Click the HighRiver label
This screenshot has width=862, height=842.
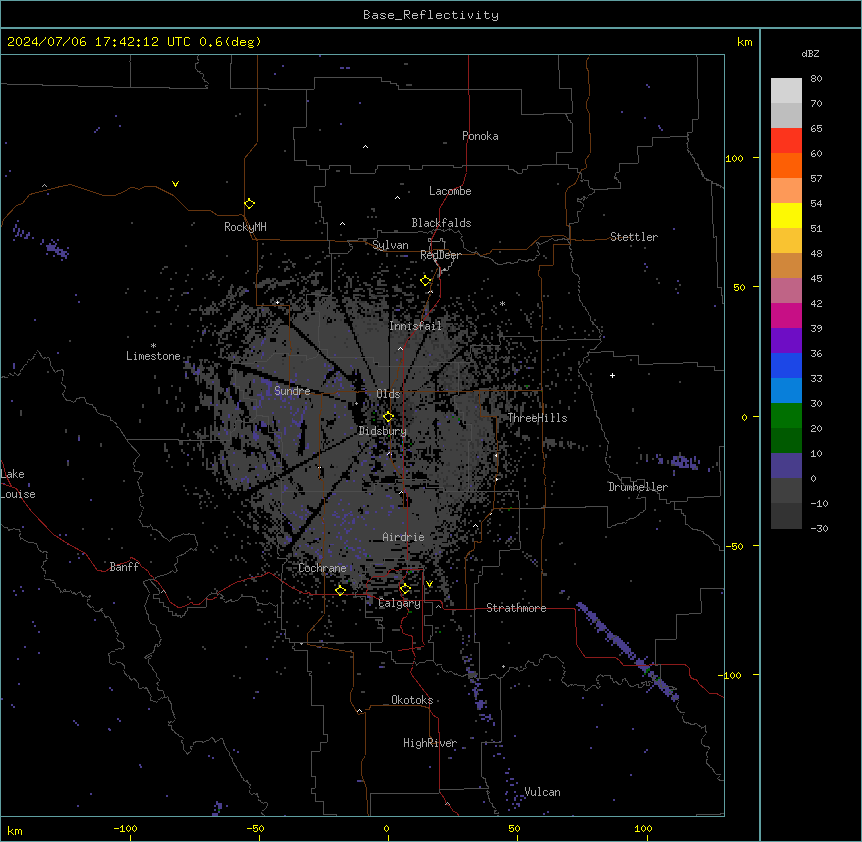click(430, 743)
